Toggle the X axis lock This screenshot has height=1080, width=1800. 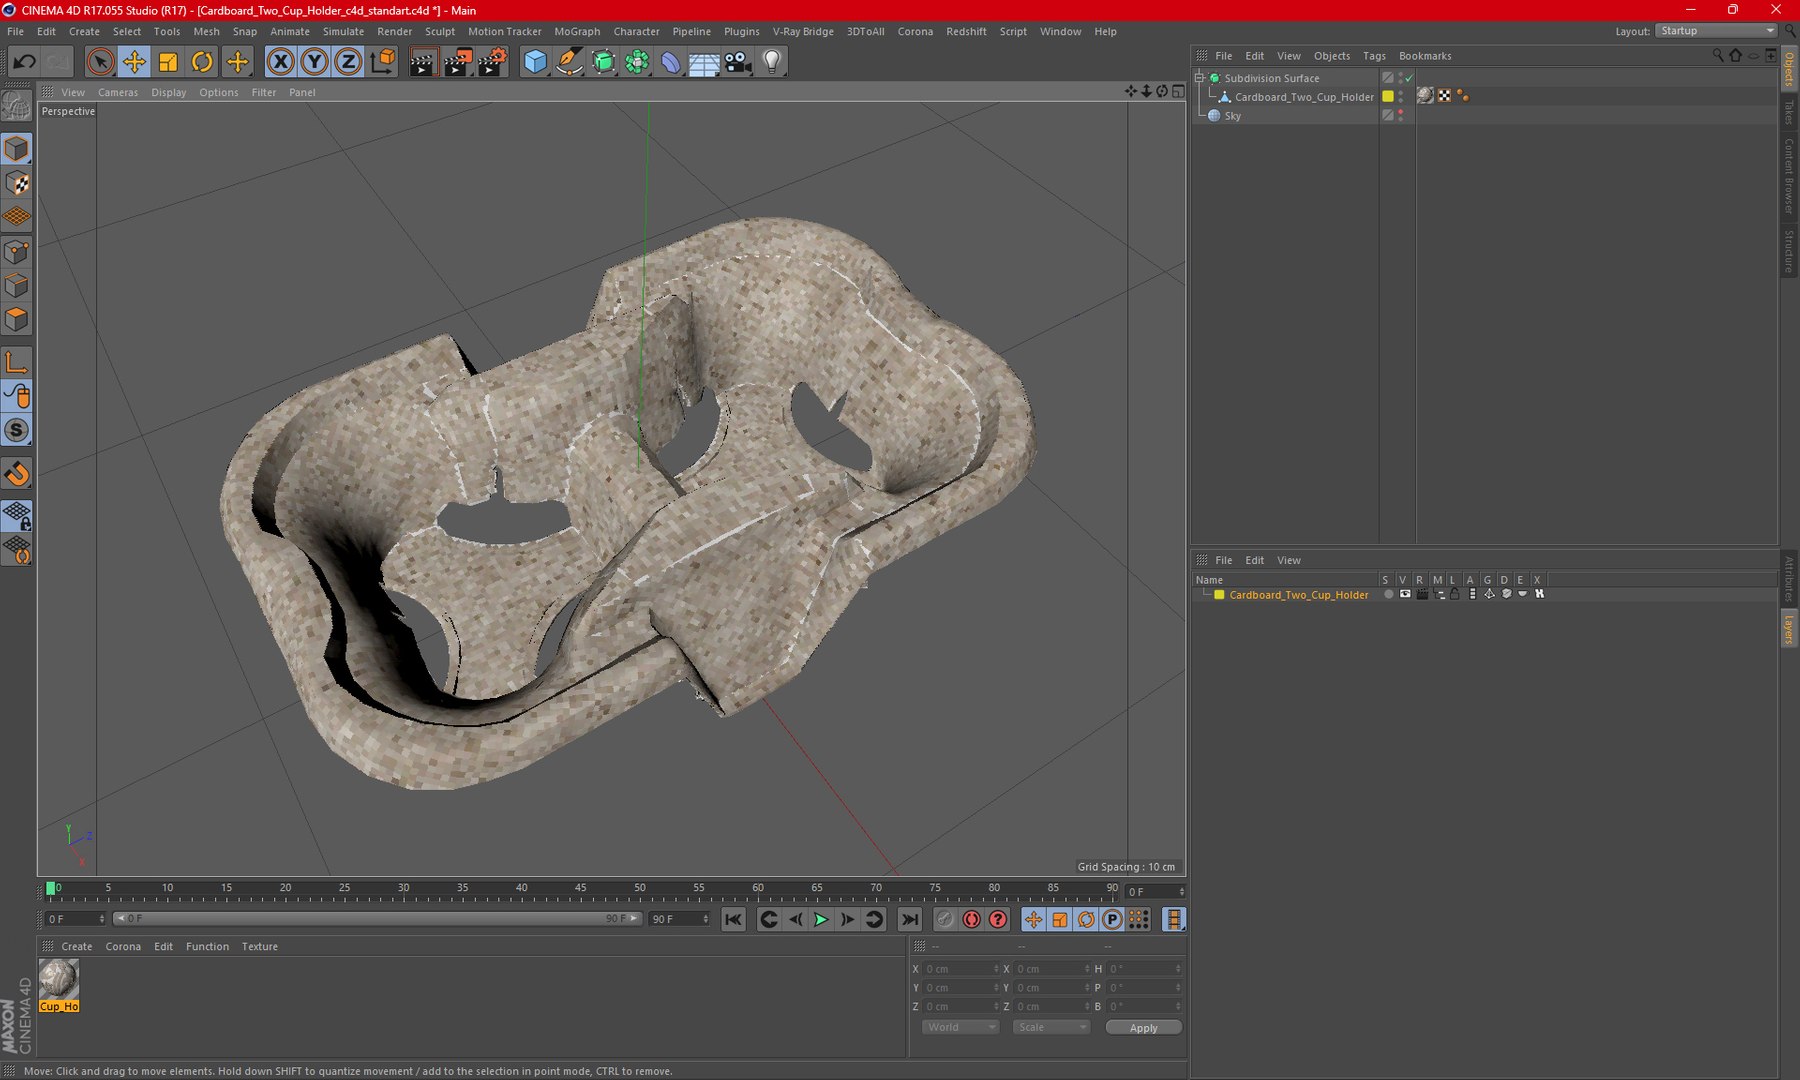point(281,62)
